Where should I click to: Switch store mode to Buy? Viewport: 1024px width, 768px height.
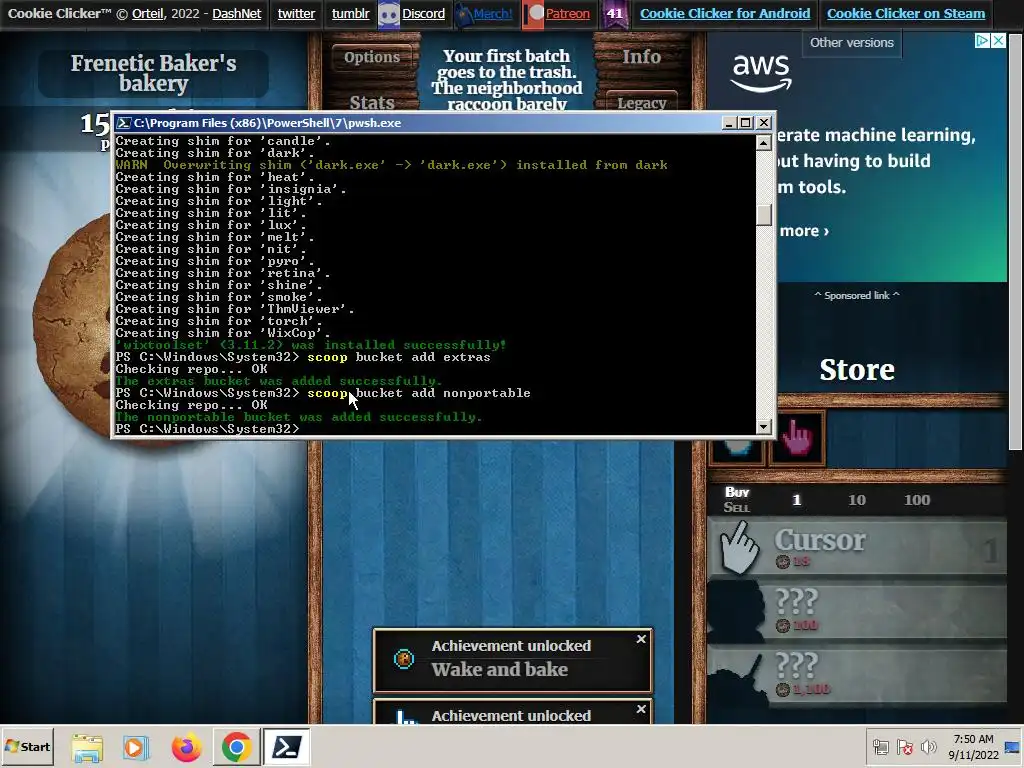(x=737, y=492)
